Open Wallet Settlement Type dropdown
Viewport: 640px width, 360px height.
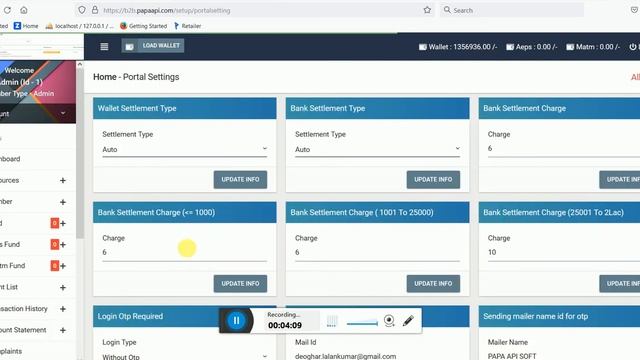[184, 149]
